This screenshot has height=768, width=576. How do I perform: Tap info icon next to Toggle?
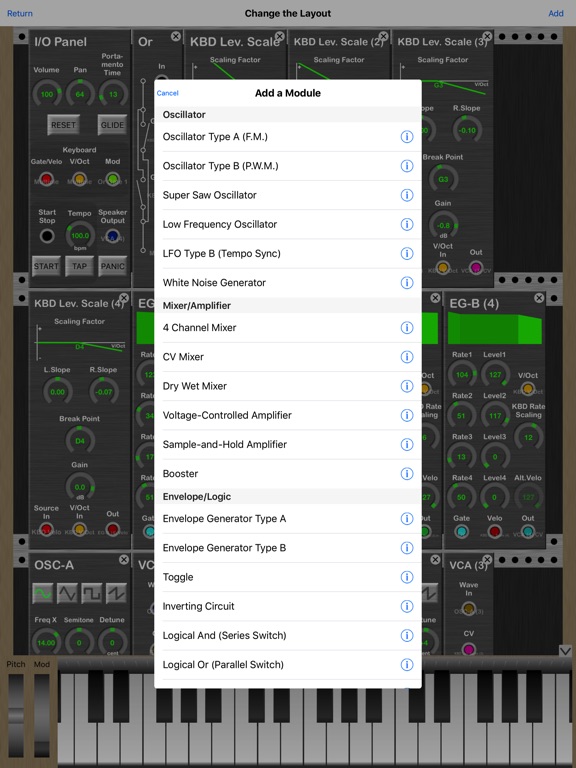point(407,577)
